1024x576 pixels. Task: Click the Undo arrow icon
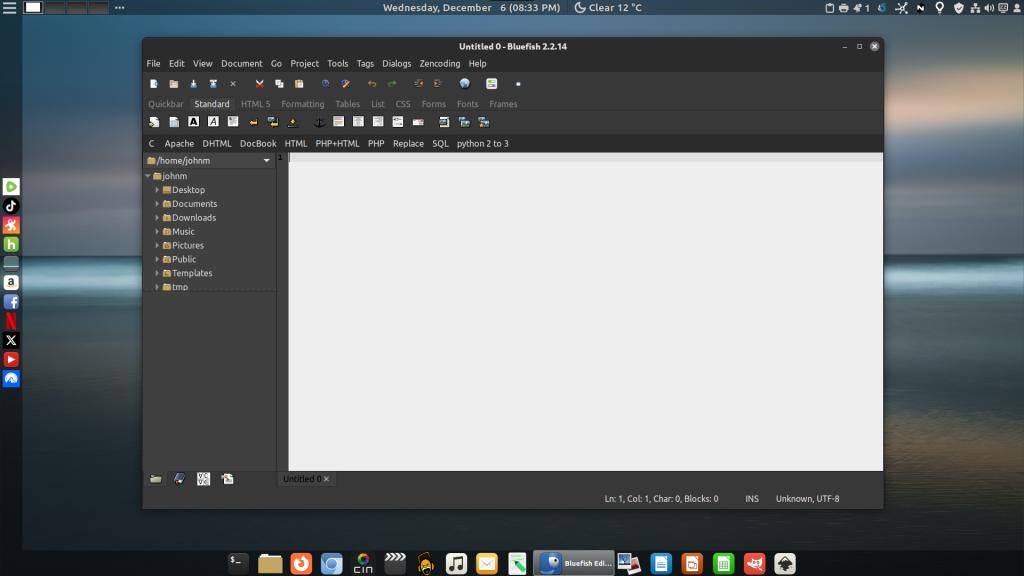tap(372, 84)
